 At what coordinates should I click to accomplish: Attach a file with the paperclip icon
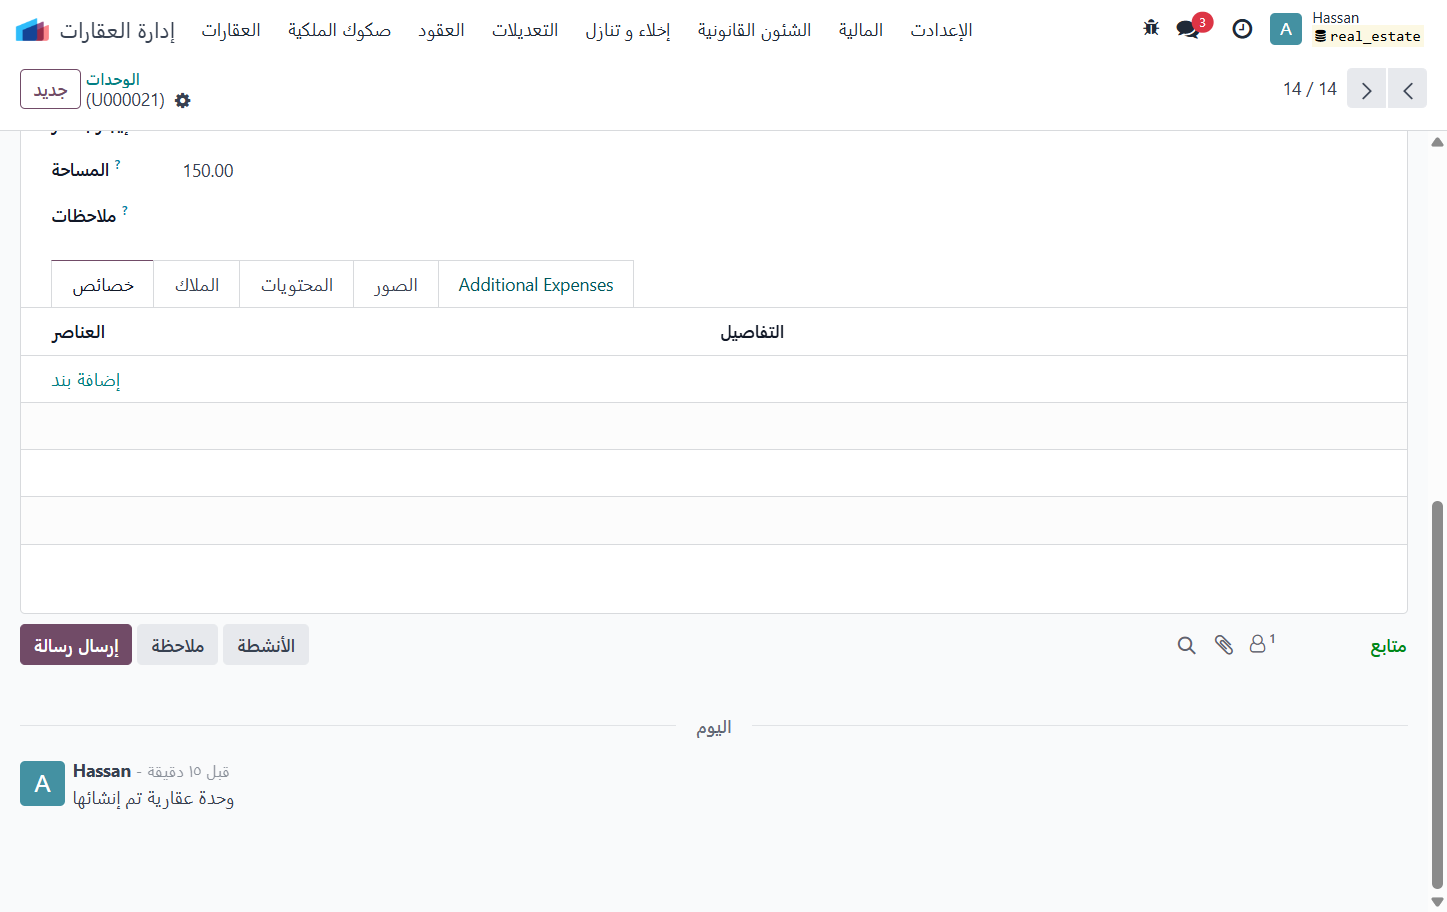coord(1223,645)
